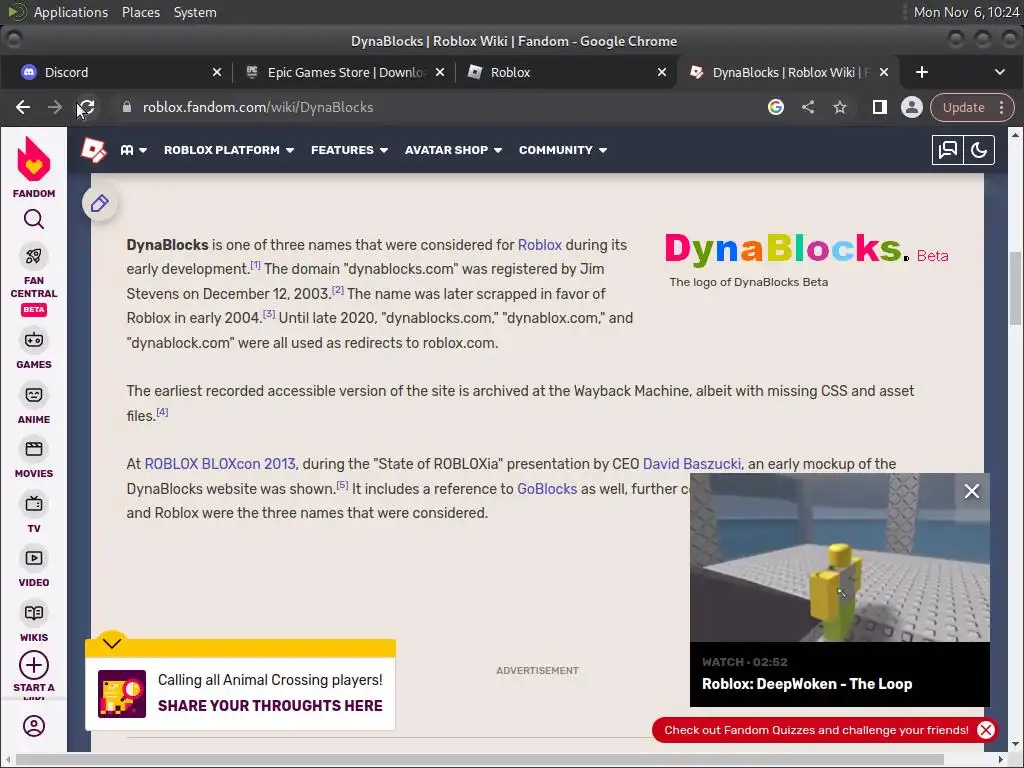Click the clock in top panel
The image size is (1024, 768).
click(x=966, y=12)
